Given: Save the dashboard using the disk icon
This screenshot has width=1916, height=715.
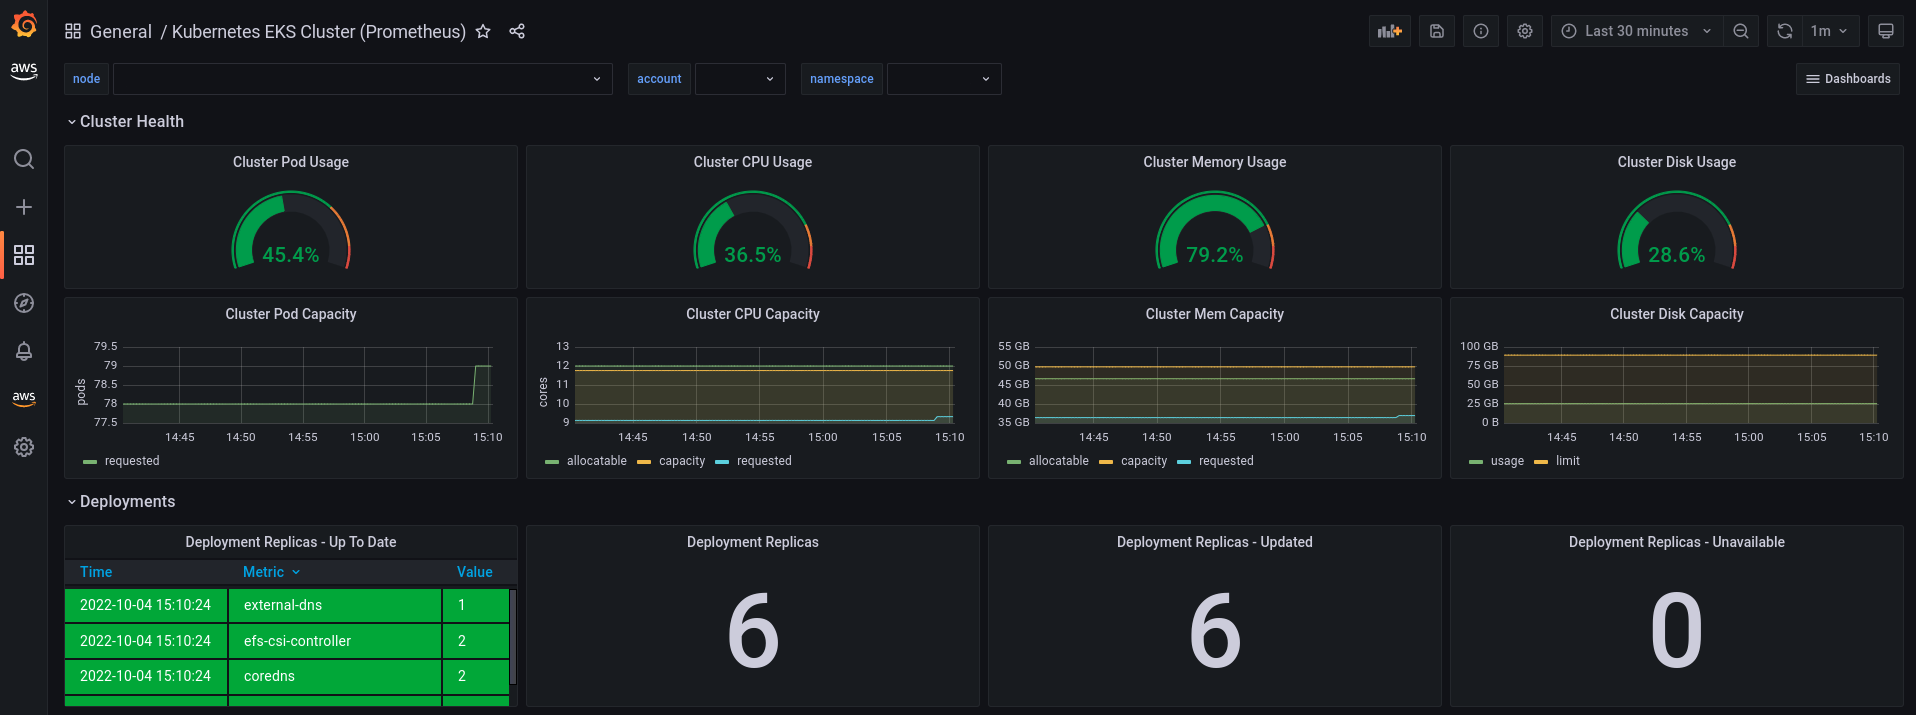Looking at the screenshot, I should 1437,31.
